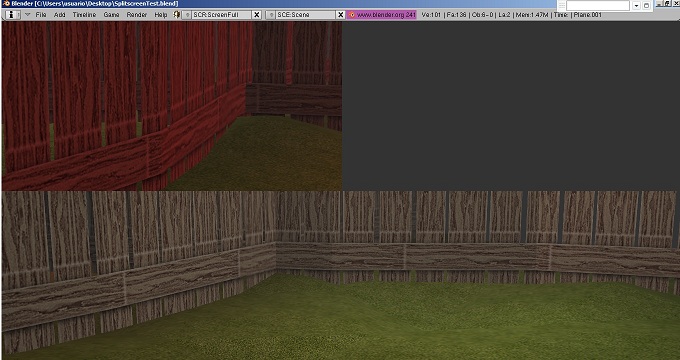Click the Blender logo icon in title bar
The width and height of the screenshot is (680, 360).
click(x=6, y=3)
